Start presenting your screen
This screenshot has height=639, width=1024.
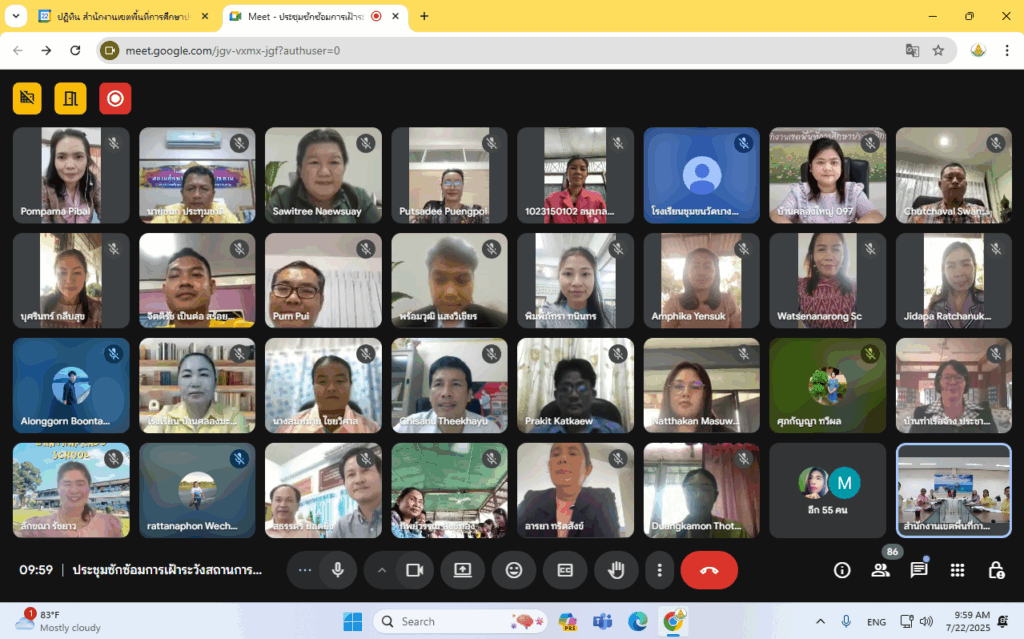[x=463, y=570]
